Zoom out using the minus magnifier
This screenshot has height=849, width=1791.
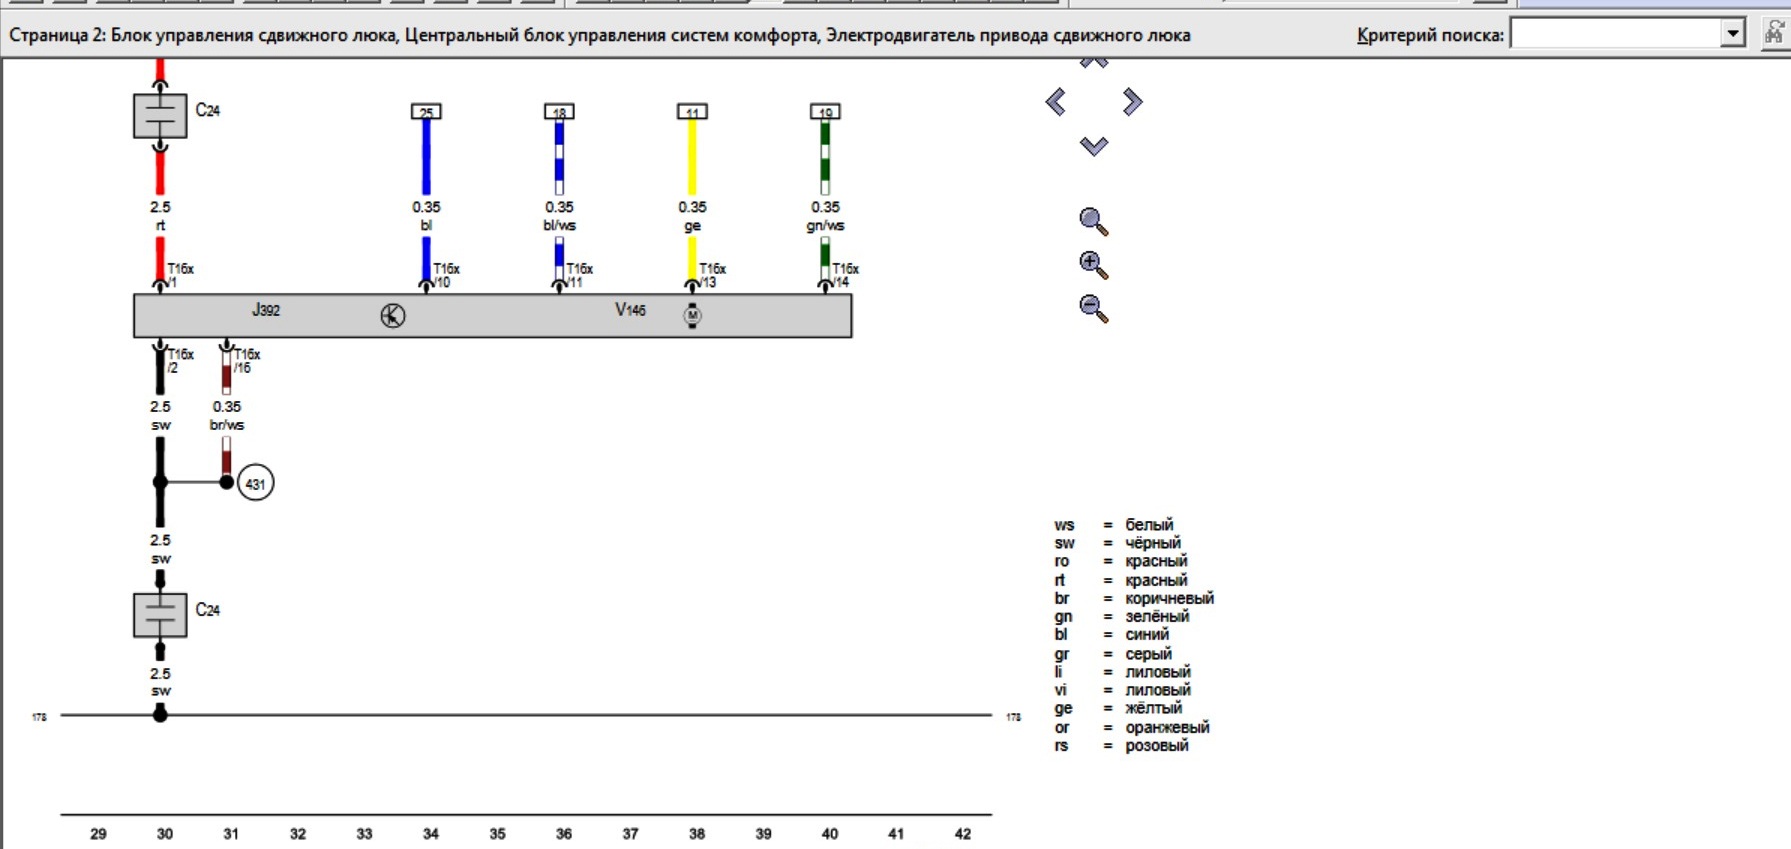tap(1093, 308)
